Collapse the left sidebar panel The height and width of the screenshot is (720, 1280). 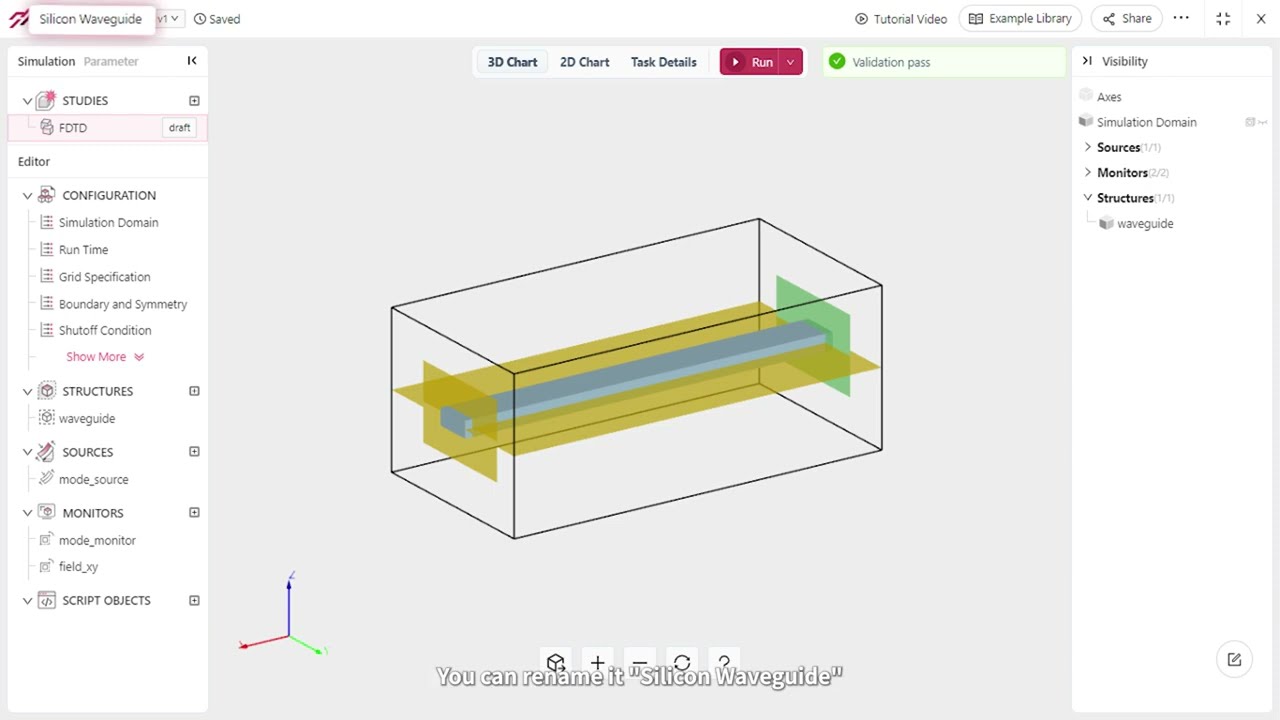192,61
